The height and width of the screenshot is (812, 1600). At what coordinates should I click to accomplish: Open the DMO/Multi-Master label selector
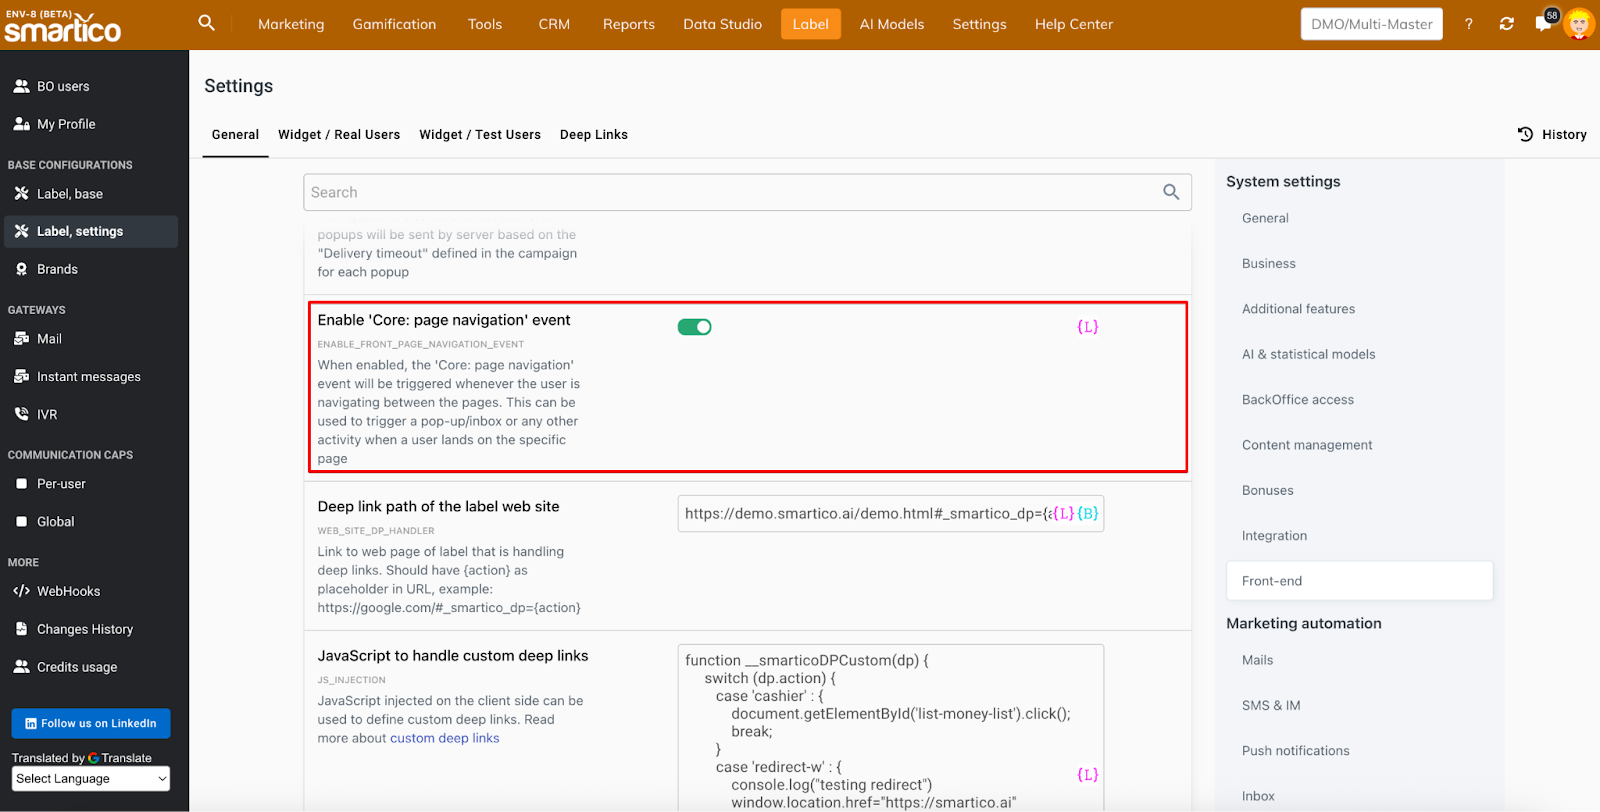(1371, 24)
